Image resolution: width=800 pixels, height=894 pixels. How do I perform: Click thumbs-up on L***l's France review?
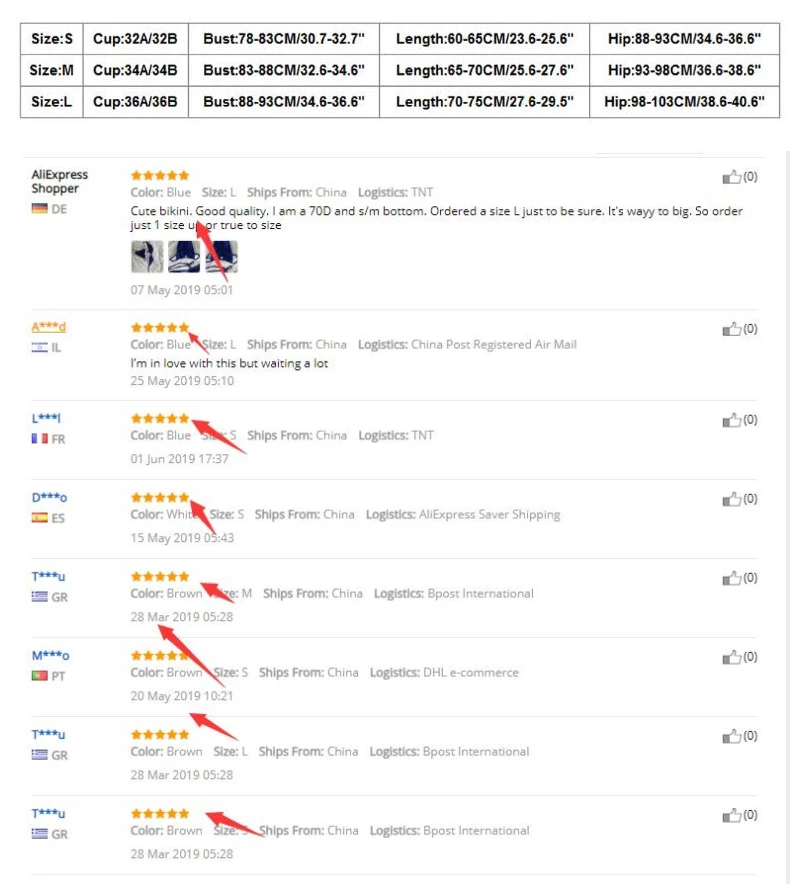732,420
